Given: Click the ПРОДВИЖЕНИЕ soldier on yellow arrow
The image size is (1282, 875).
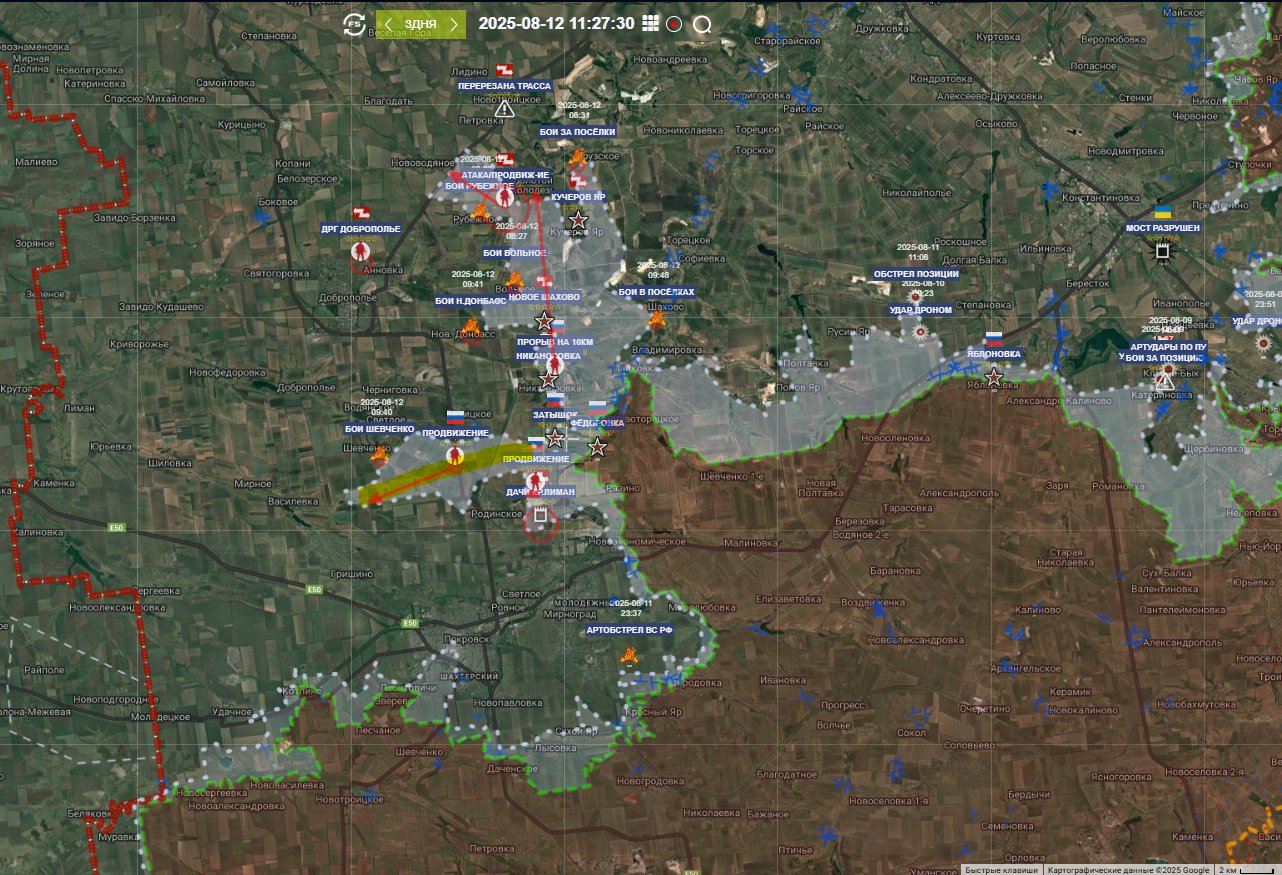Looking at the screenshot, I should [456, 456].
